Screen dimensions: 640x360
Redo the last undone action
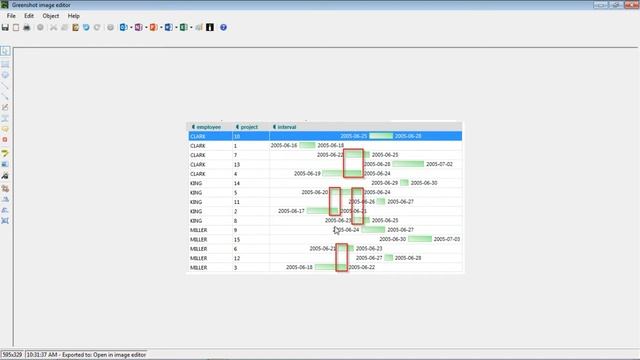coord(97,27)
